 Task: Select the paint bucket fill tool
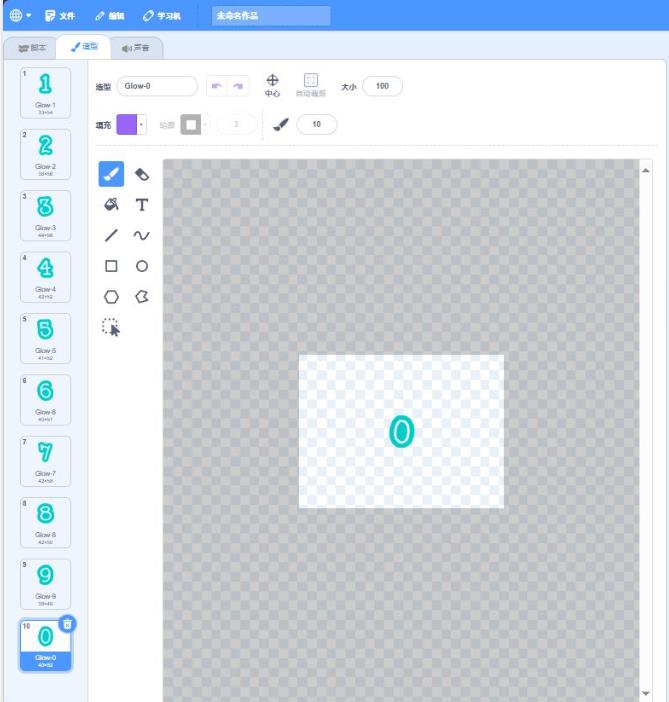(111, 205)
